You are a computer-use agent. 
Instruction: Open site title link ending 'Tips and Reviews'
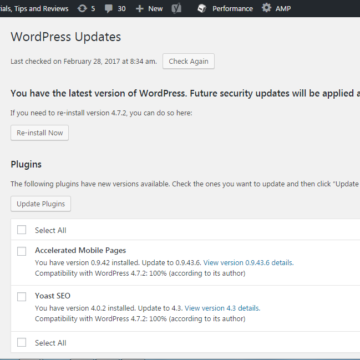coord(34,9)
